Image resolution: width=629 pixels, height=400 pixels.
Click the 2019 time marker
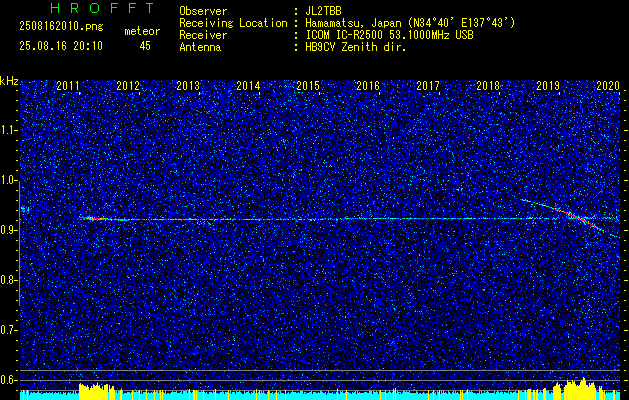click(x=548, y=85)
